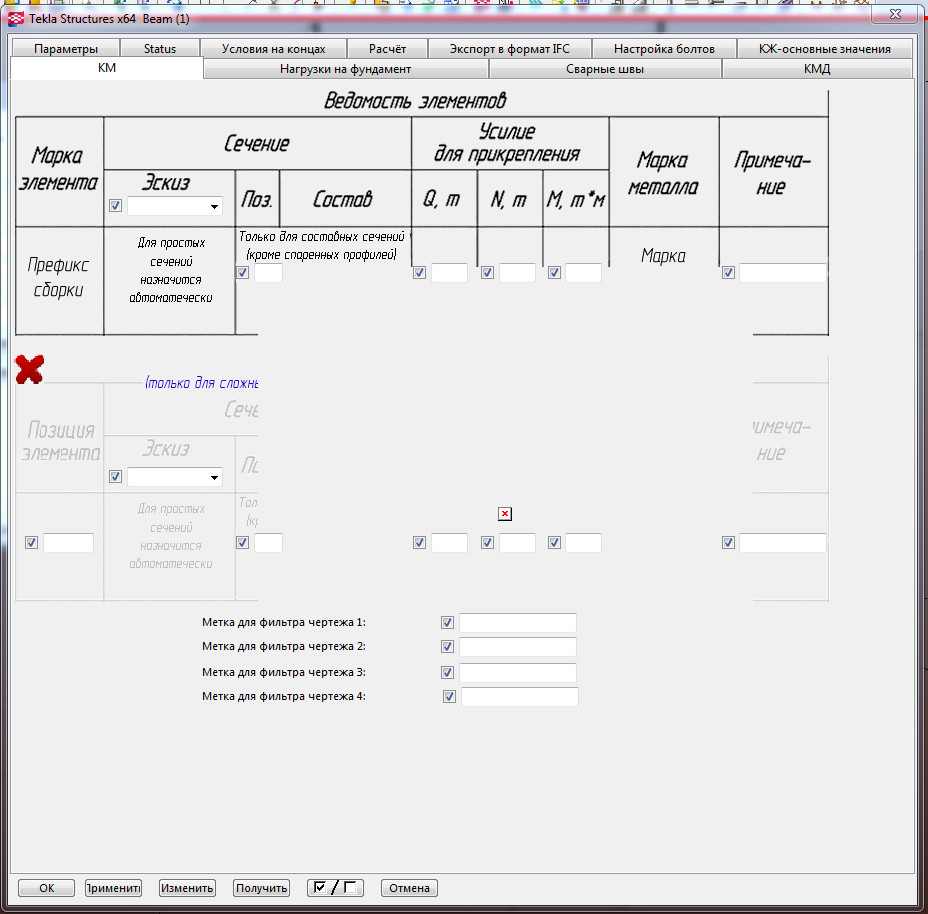
Task: Toggle all checkboxes on/off button
Action: (335, 888)
